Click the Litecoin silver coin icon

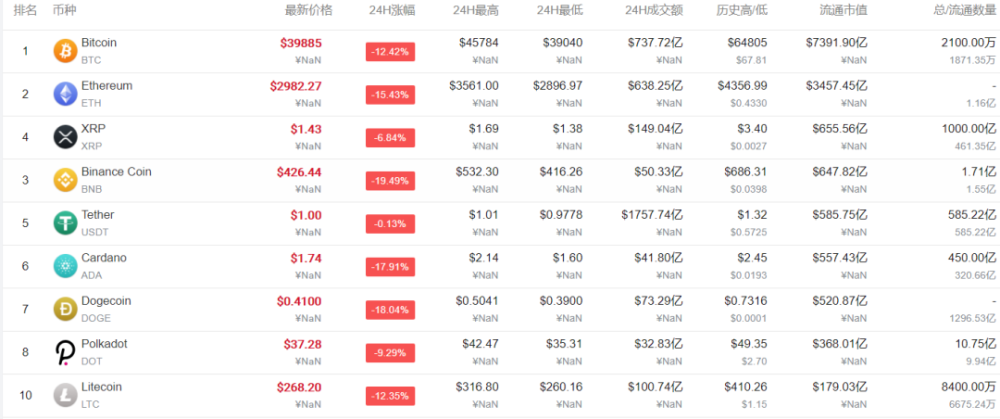pyautogui.click(x=65, y=395)
